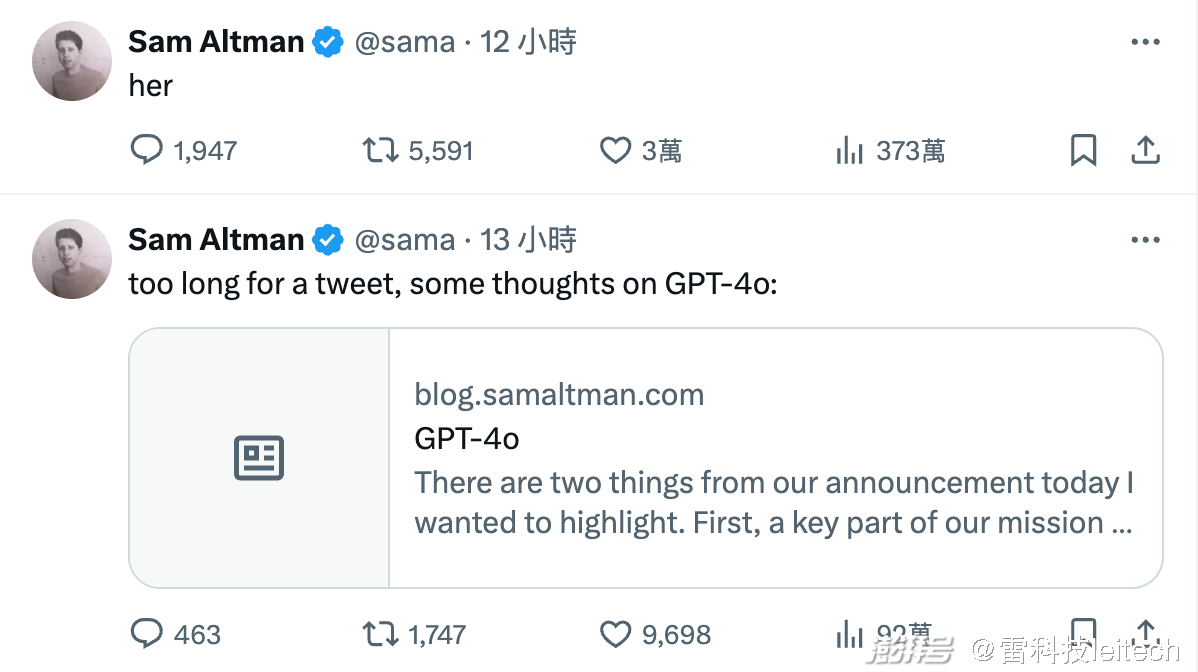The image size is (1198, 672).
Task: Reply to the 'her' tweet
Action: pos(146,150)
